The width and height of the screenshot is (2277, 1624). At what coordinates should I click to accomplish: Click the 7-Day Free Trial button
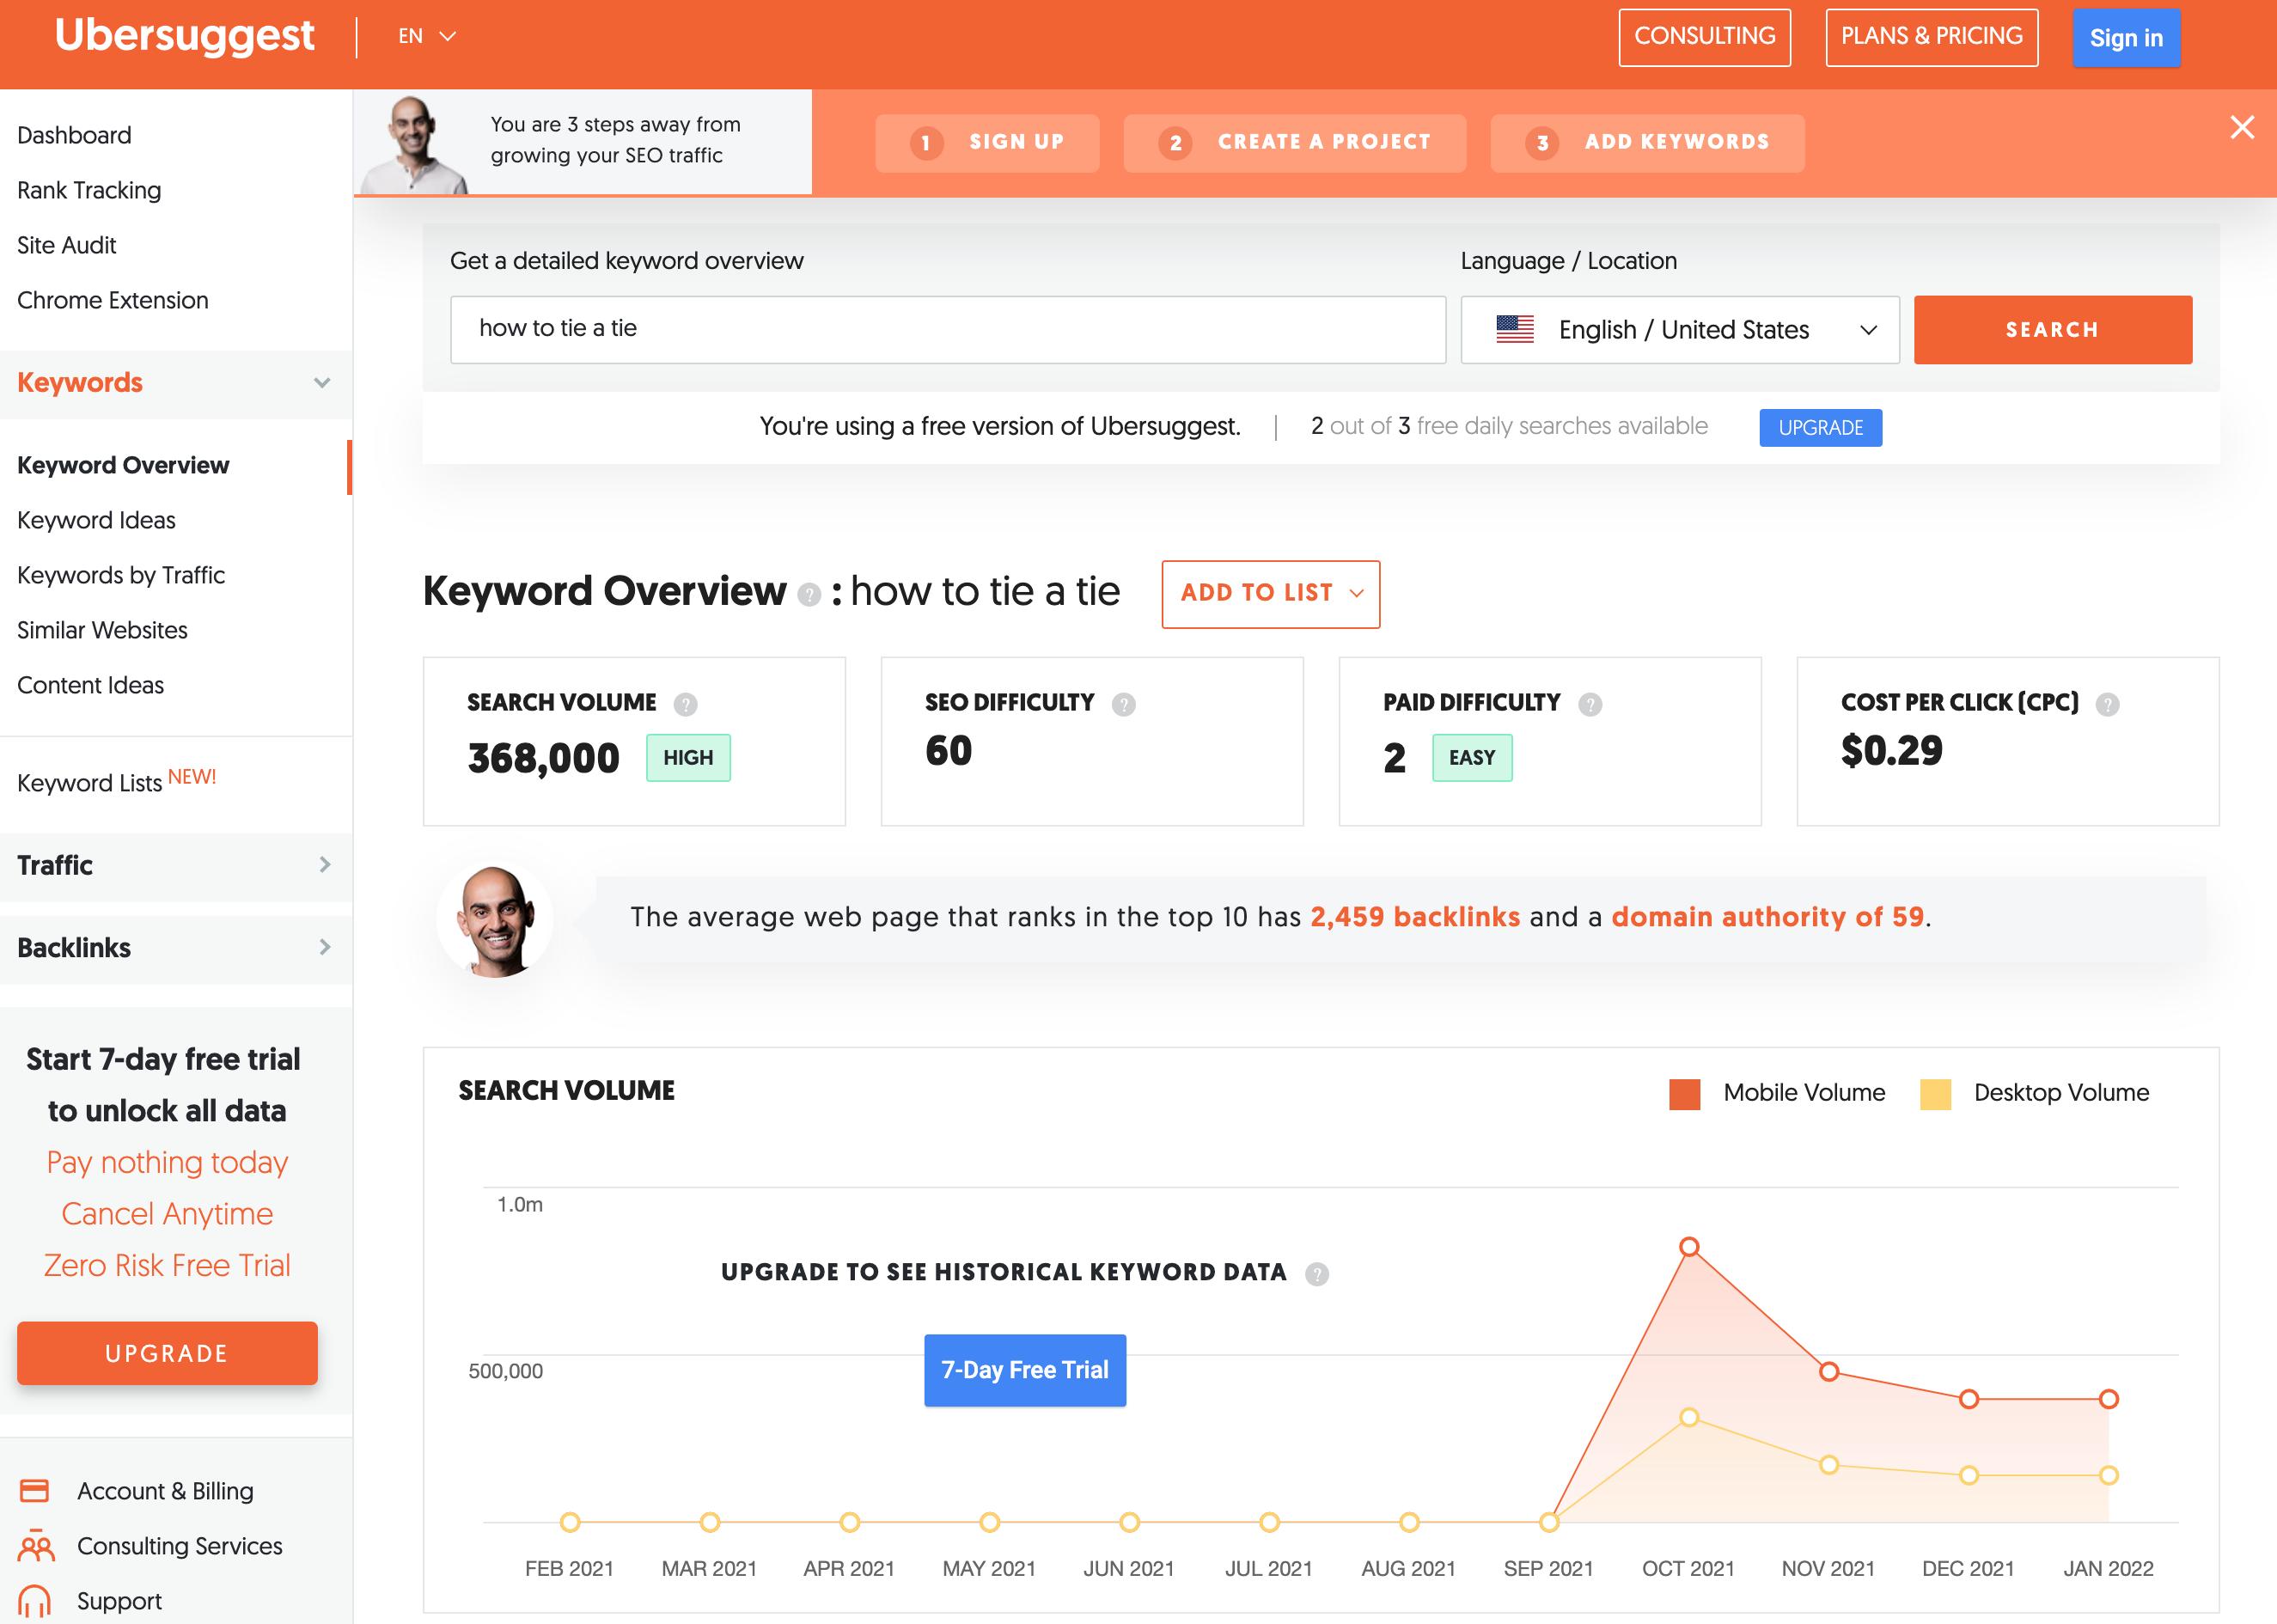[1026, 1369]
